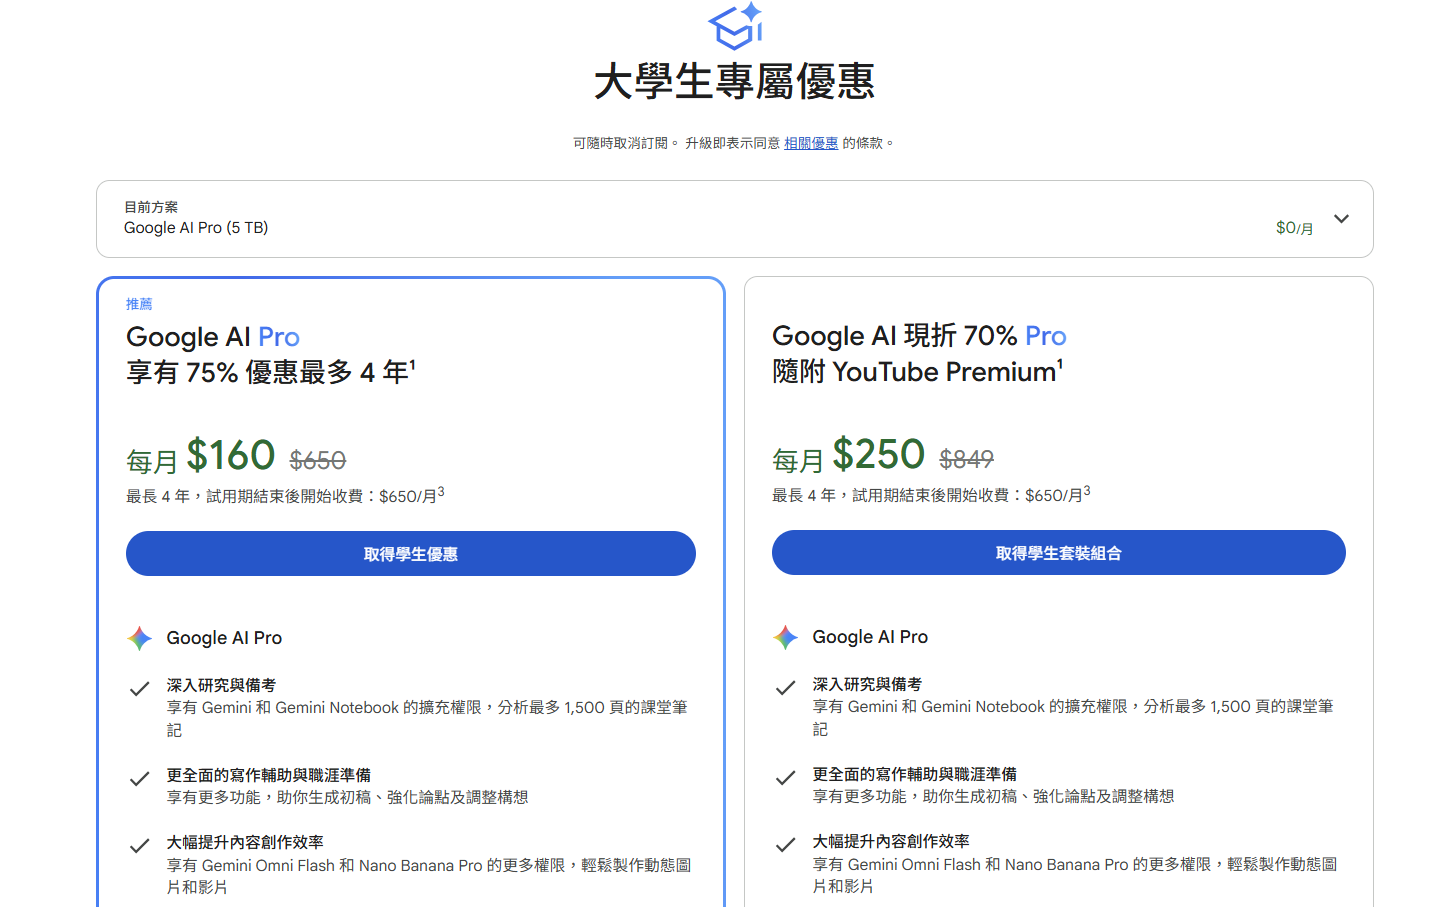Click the struck-through $849 price
Image resolution: width=1435 pixels, height=907 pixels.
pyautogui.click(x=966, y=459)
